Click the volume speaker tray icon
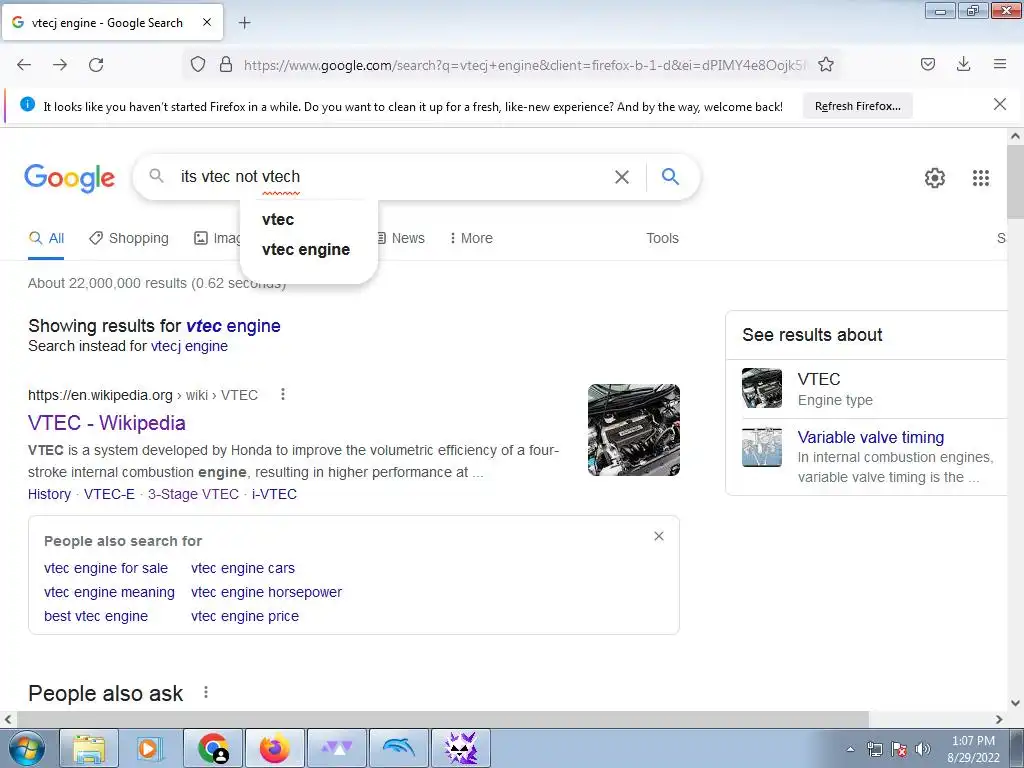Image resolution: width=1024 pixels, height=768 pixels. pyautogui.click(x=923, y=750)
